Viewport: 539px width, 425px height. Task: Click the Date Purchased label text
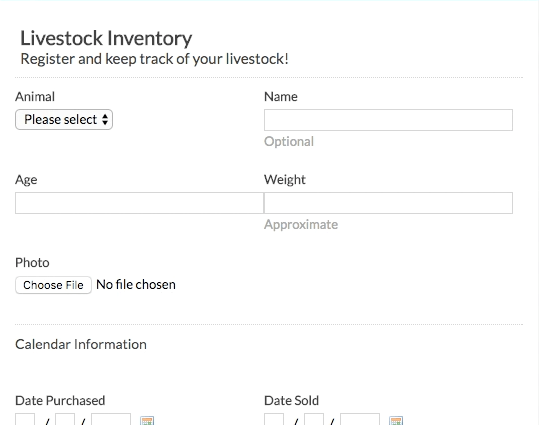click(x=60, y=401)
